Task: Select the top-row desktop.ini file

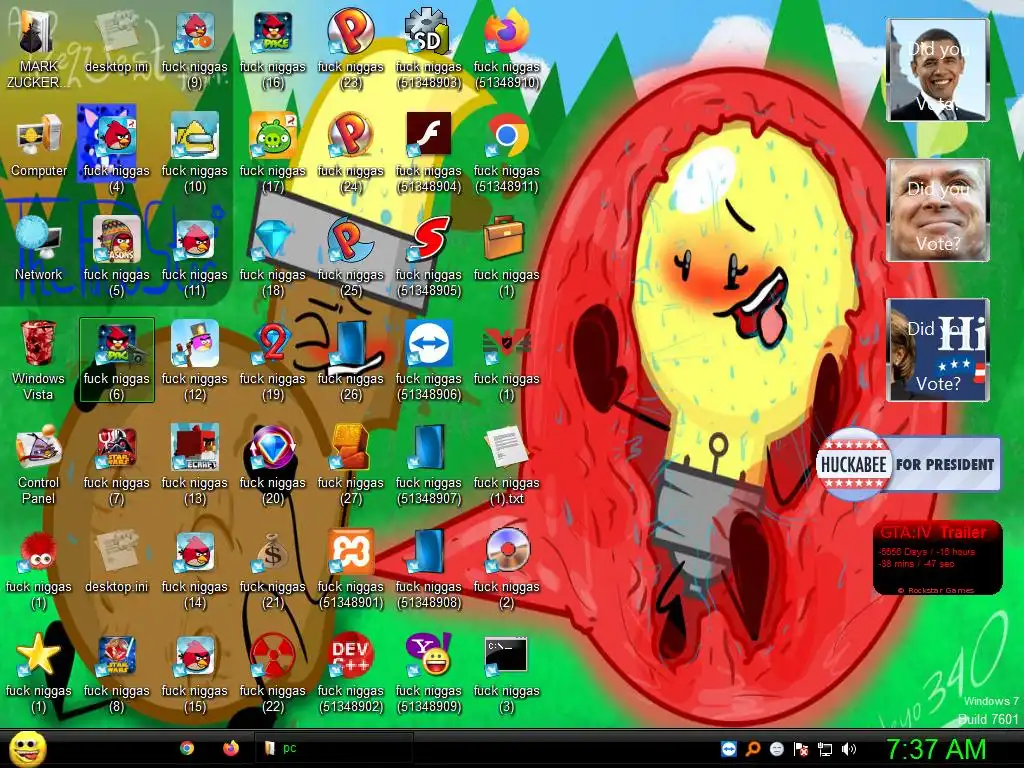Action: coord(117,33)
